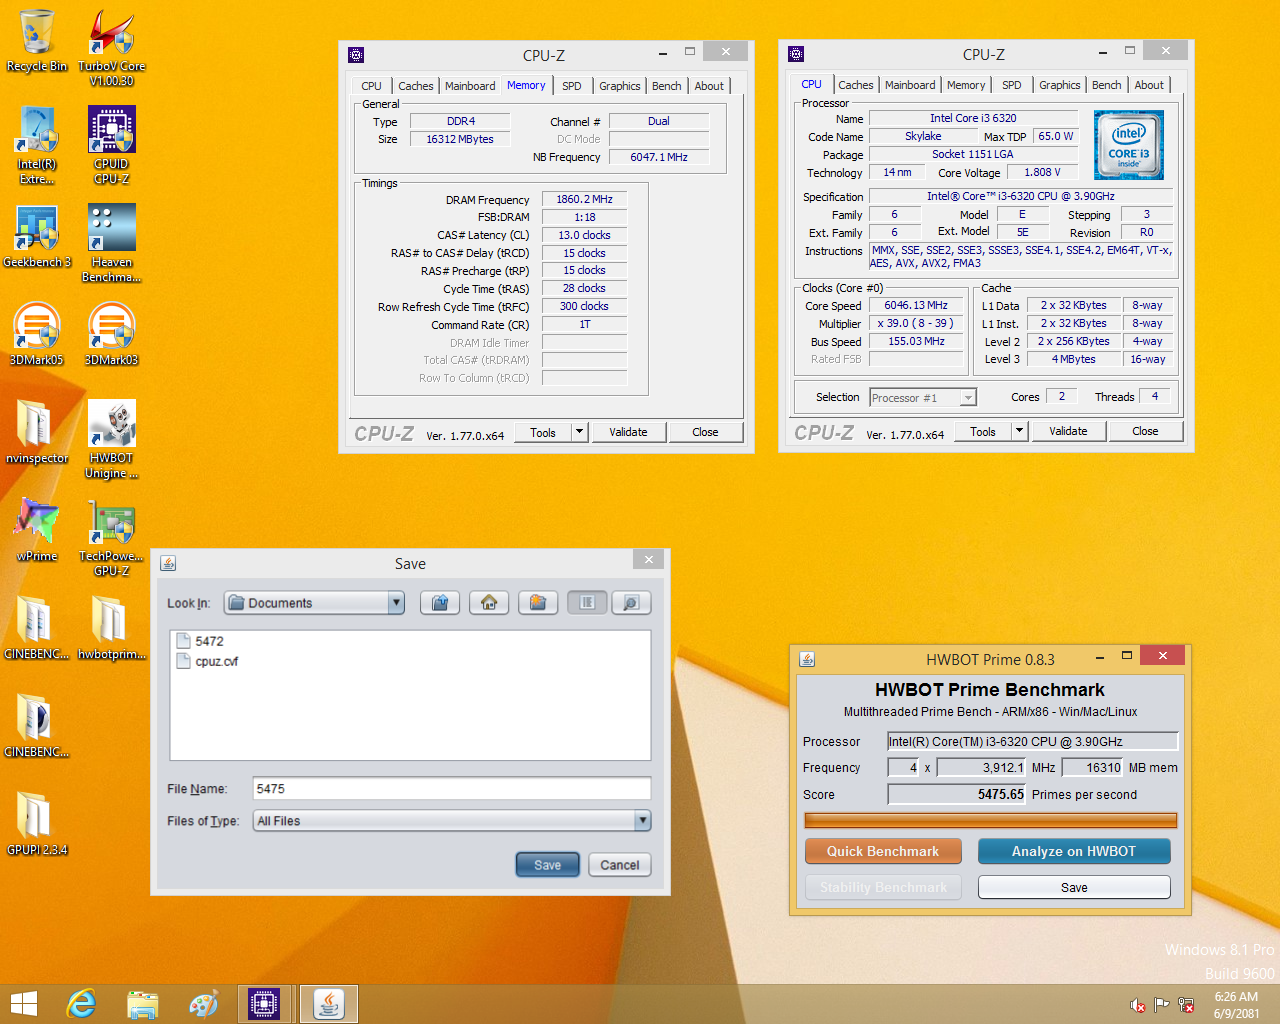Open Intel(R) Extreme Tuning shortcut
The image size is (1280, 1024).
click(x=37, y=145)
